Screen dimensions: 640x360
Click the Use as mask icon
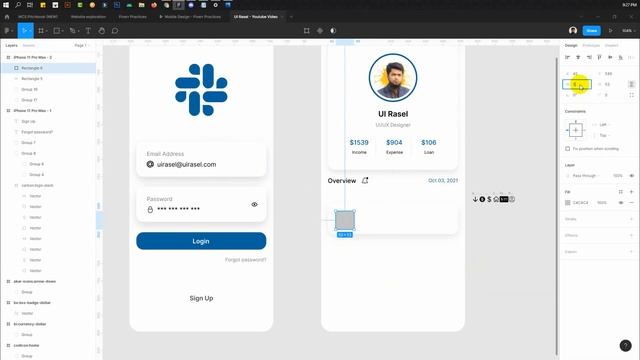pyautogui.click(x=333, y=31)
